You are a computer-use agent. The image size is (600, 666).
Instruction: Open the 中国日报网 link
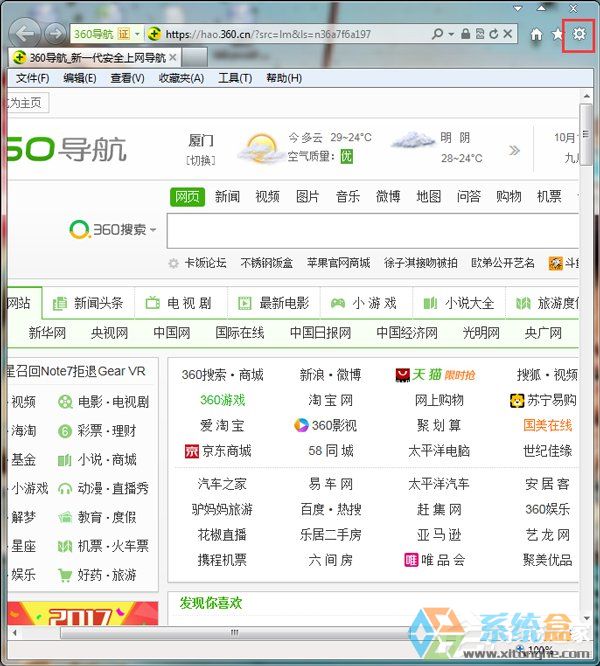(x=321, y=333)
